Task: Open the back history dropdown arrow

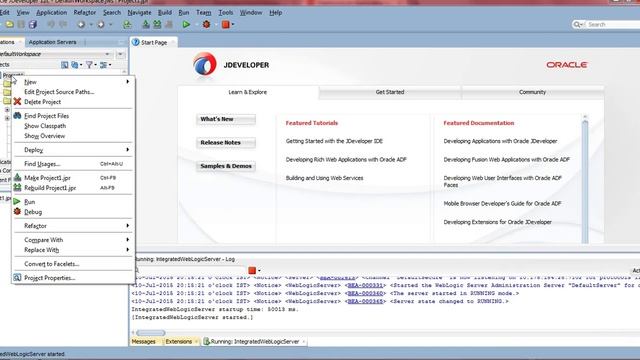Action: [x=91, y=24]
